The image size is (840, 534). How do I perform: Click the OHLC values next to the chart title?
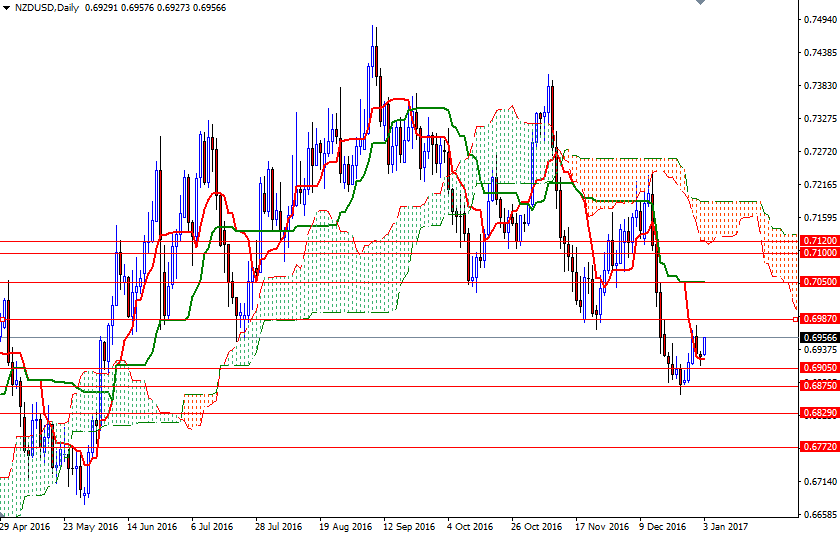(155, 8)
